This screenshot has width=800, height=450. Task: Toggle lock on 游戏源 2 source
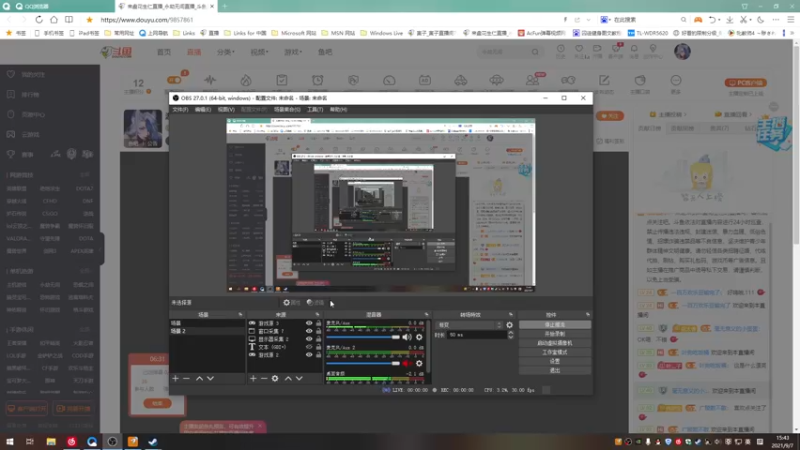click(318, 355)
